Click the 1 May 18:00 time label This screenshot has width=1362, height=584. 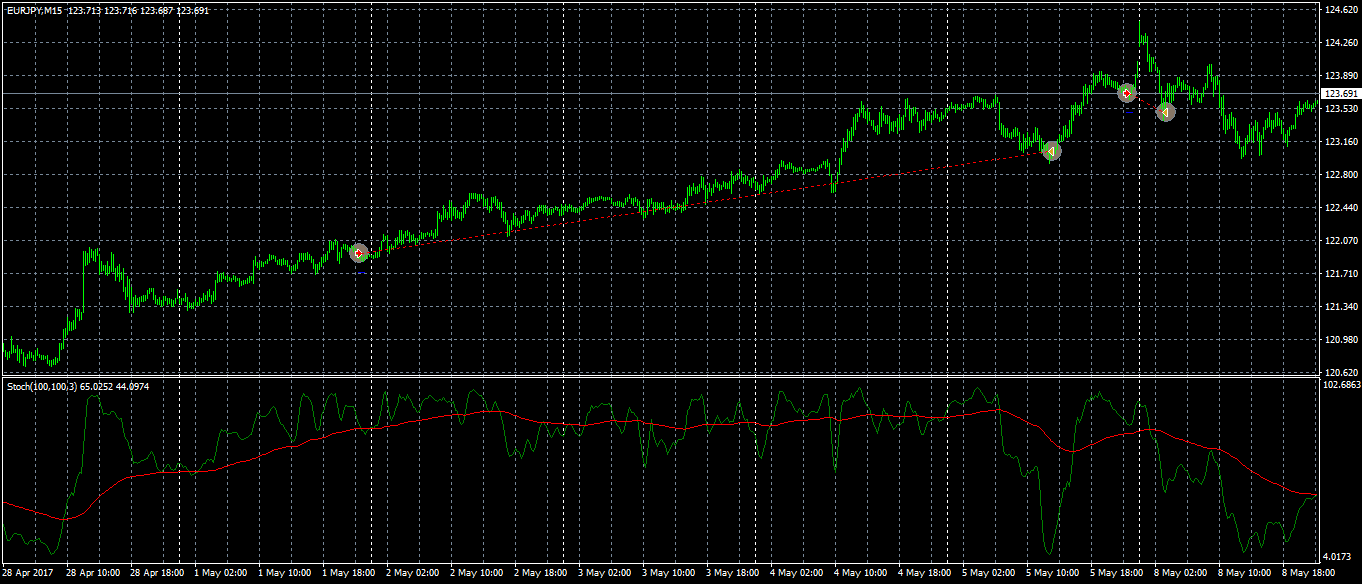349,574
